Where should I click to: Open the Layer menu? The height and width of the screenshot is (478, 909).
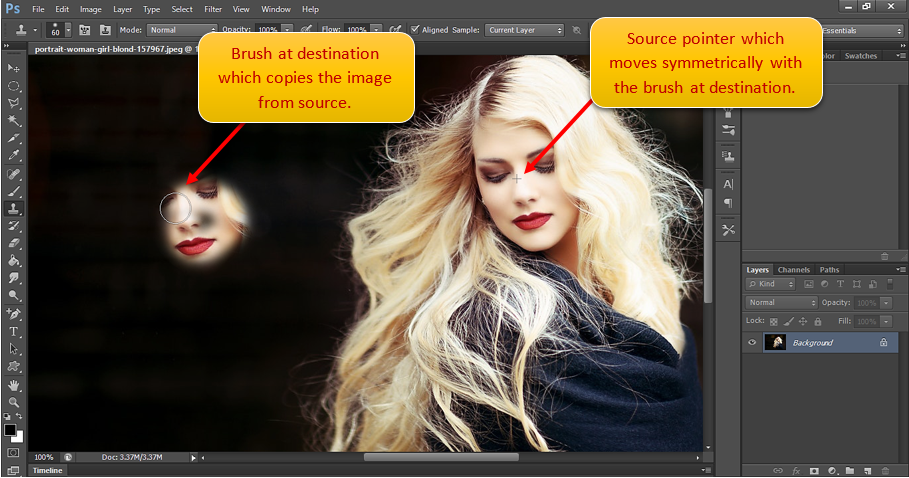coord(122,9)
